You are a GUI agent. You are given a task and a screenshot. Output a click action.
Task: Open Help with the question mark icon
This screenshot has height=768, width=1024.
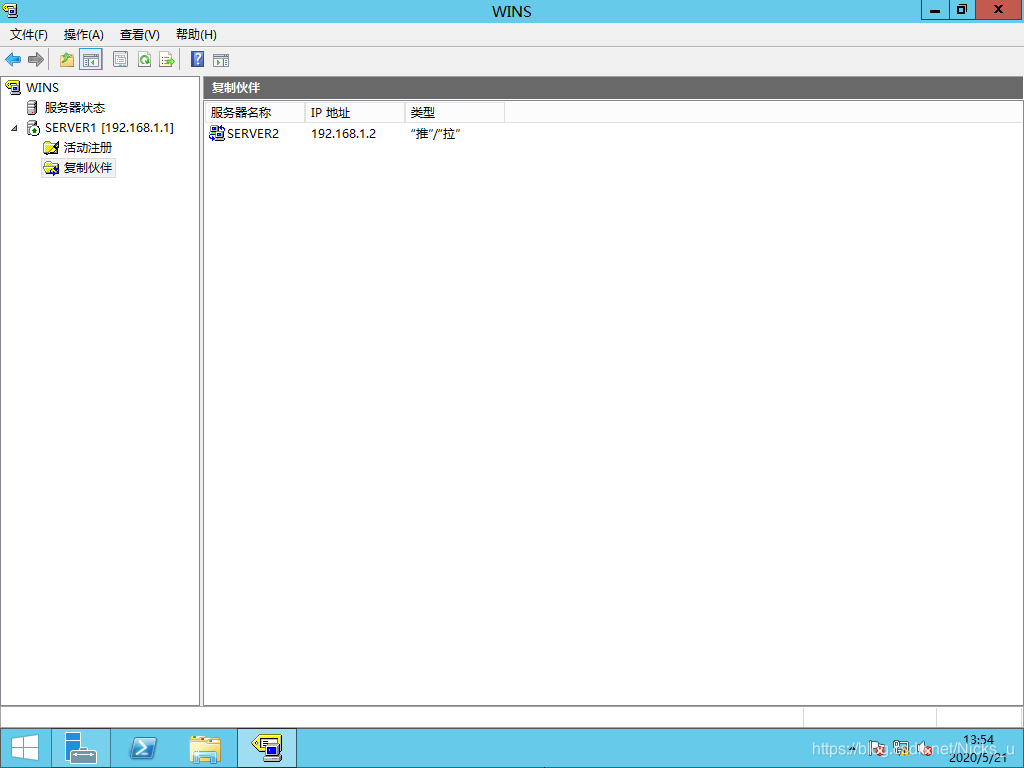197,59
